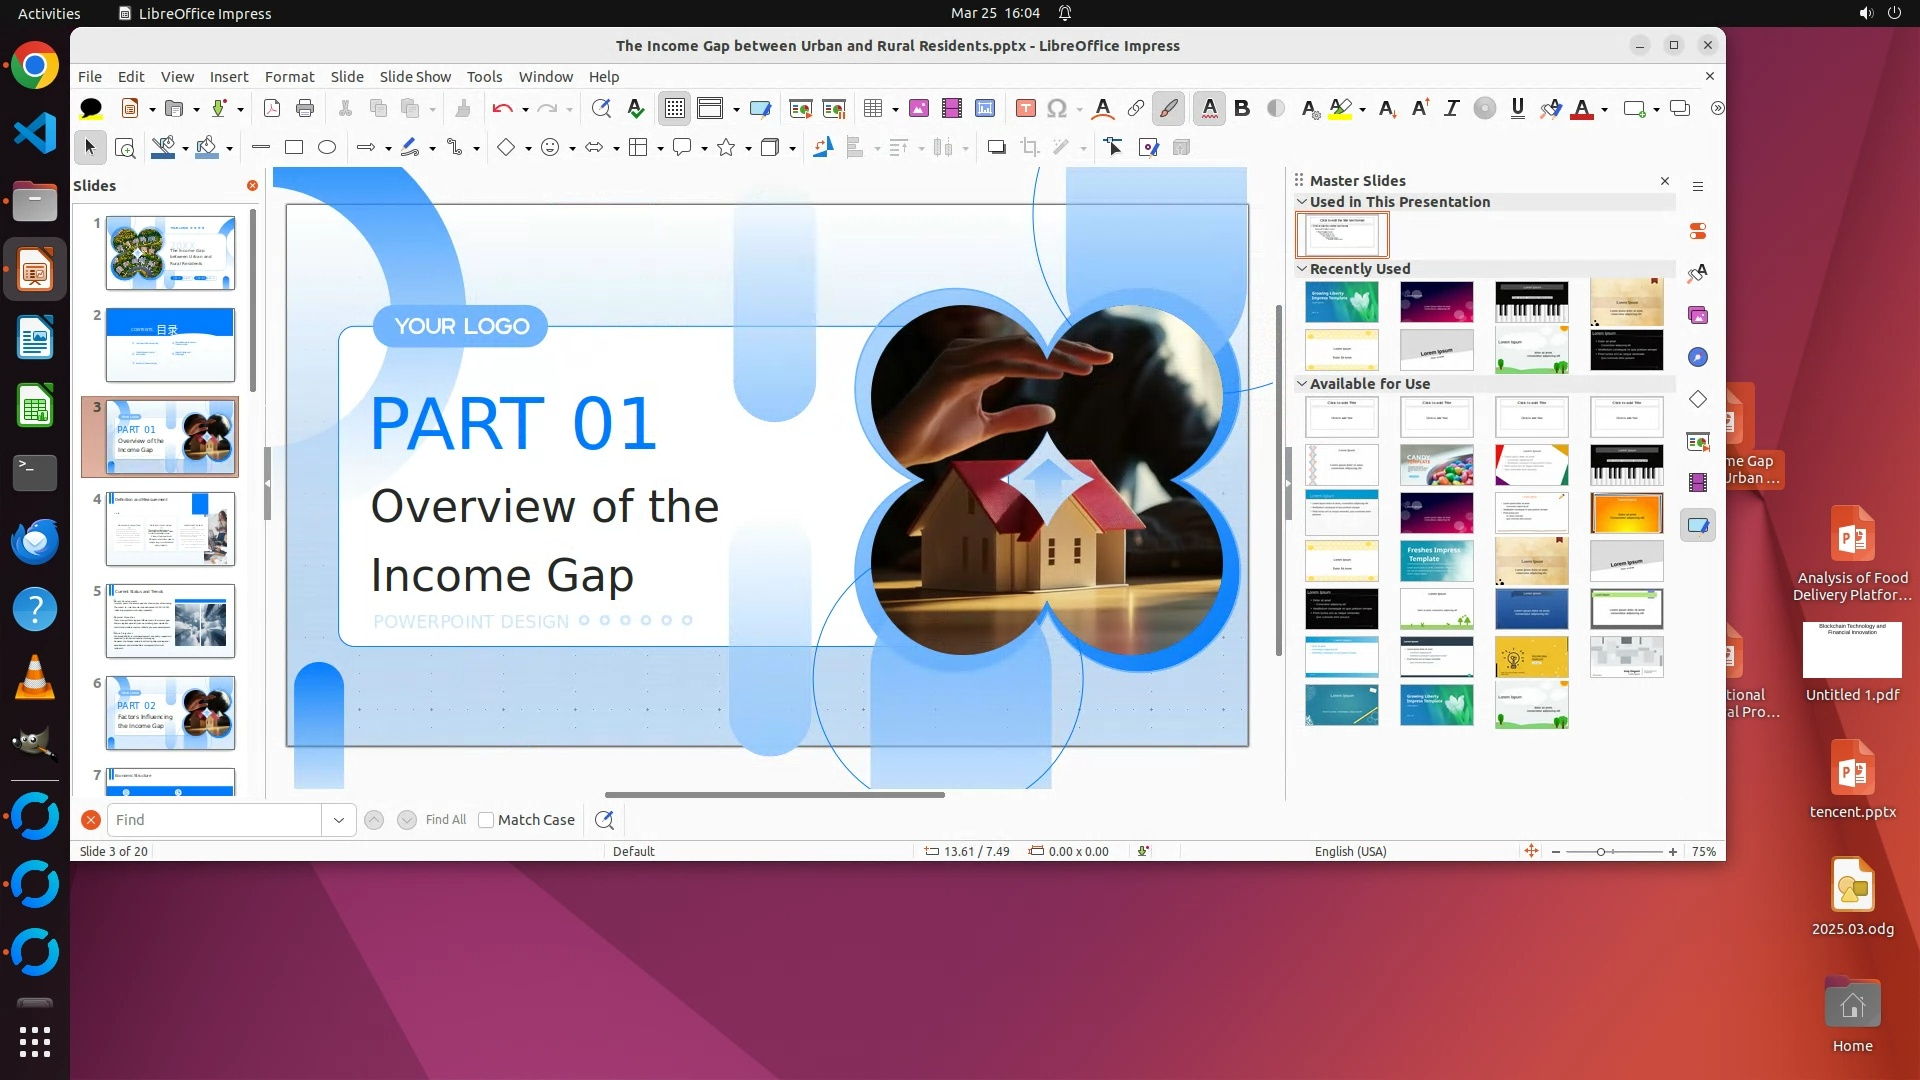
Task: Open the Format menu
Action: point(289,77)
